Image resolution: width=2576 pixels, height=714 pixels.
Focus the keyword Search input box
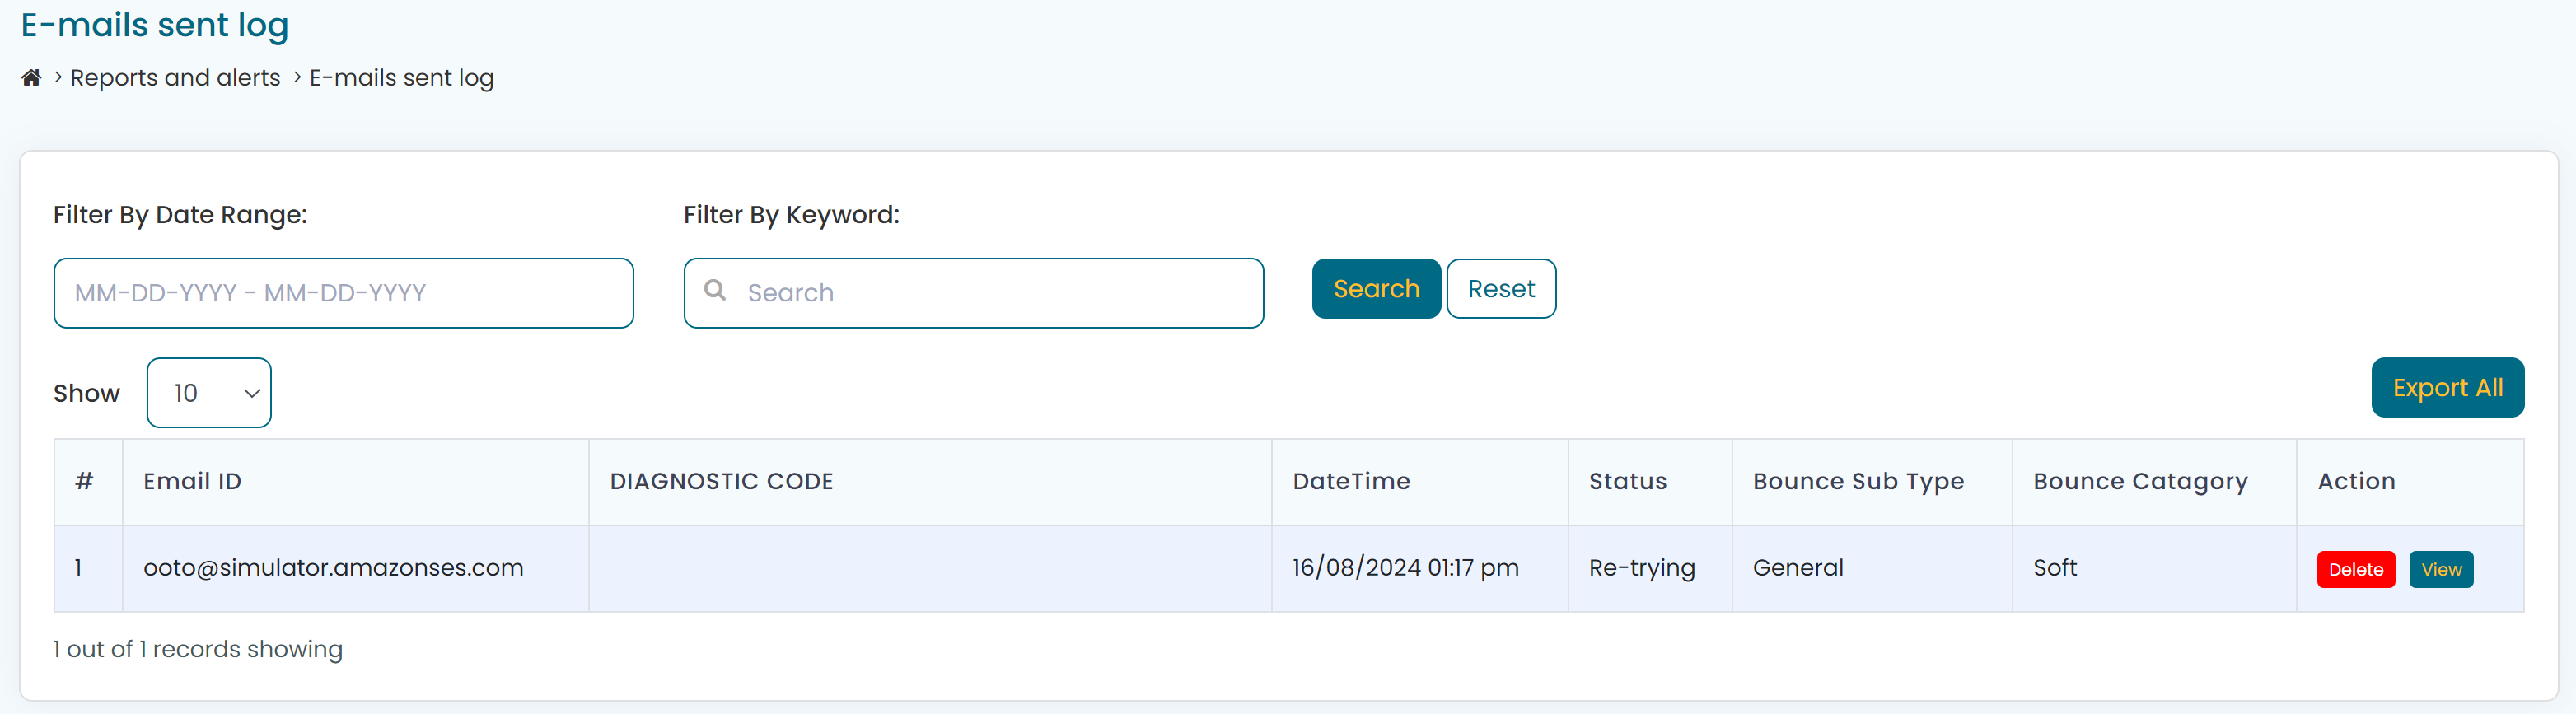[x=973, y=293]
